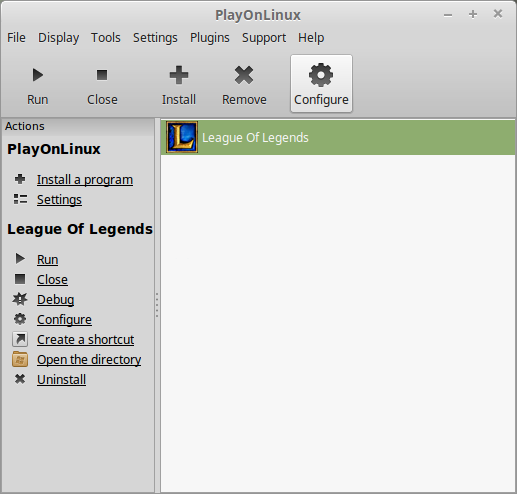Open the Settings menu in menu bar
This screenshot has height=494, width=517.
pyautogui.click(x=155, y=38)
